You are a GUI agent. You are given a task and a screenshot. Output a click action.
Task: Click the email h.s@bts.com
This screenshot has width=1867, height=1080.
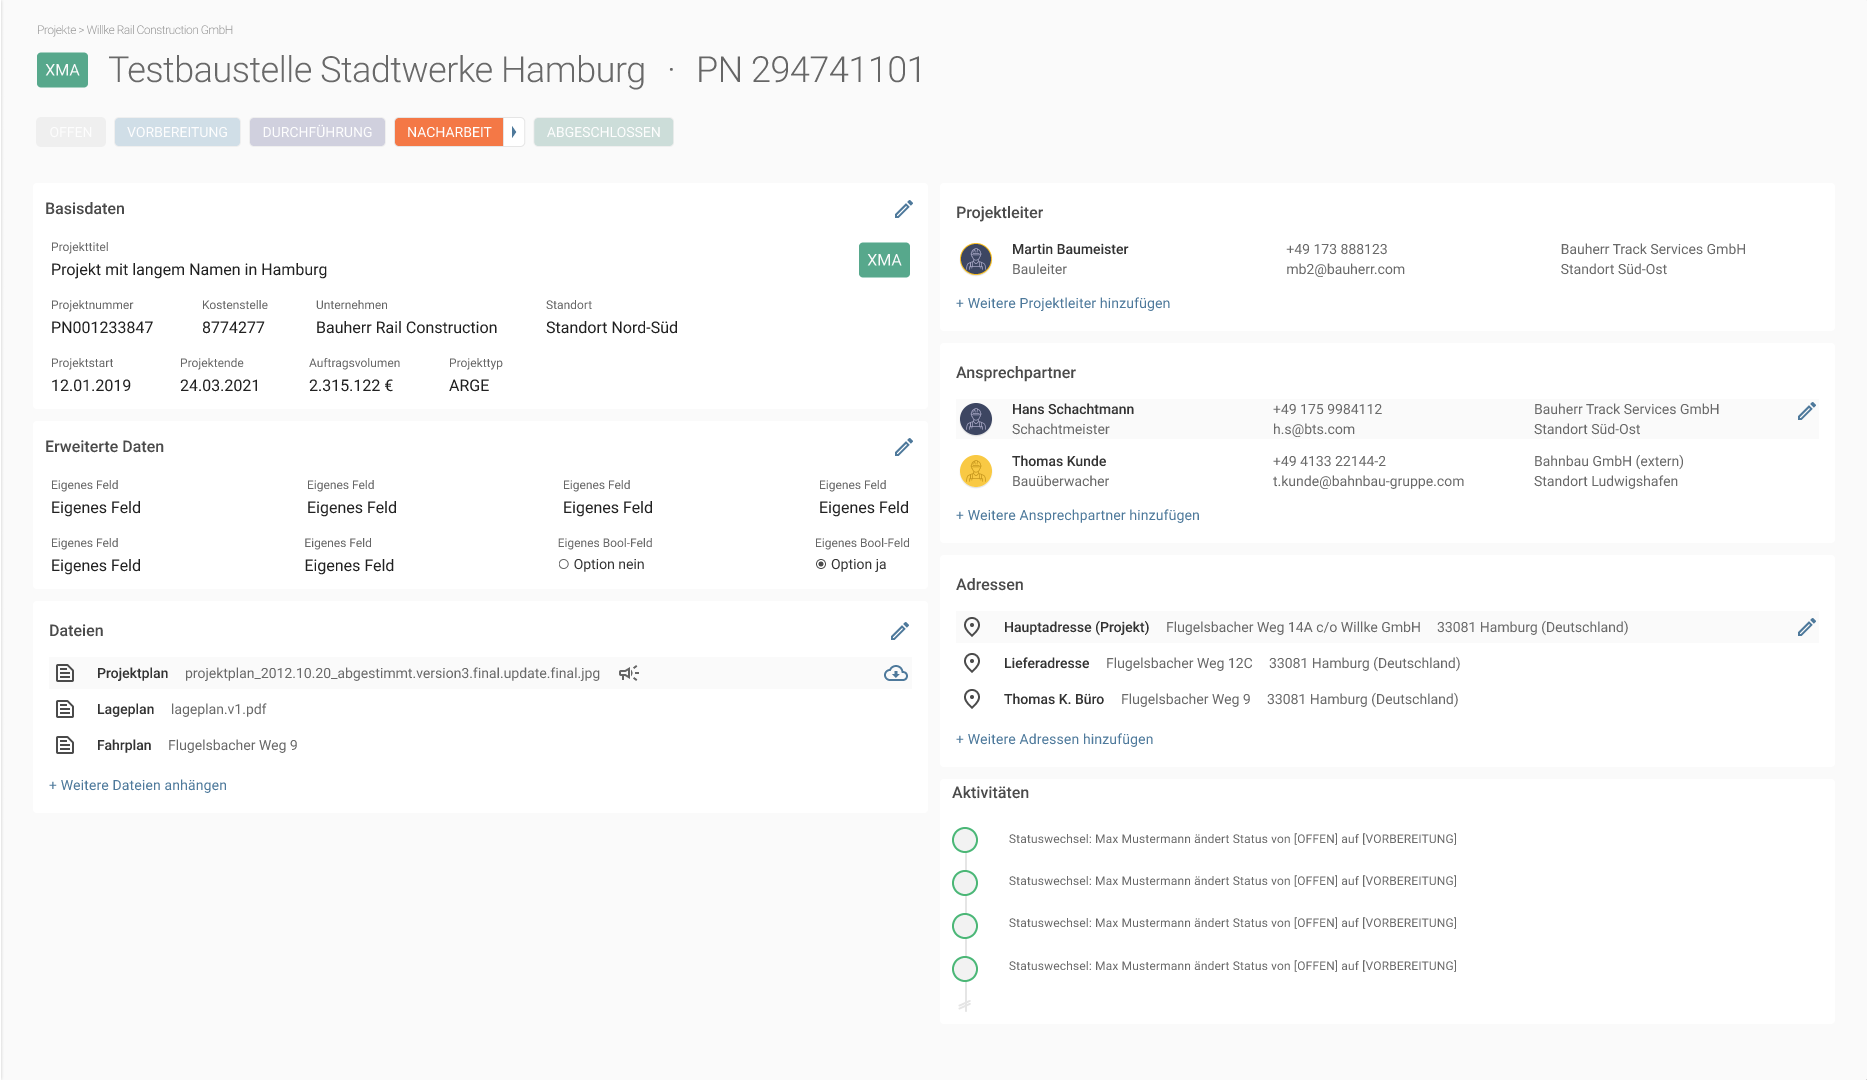pyautogui.click(x=1314, y=429)
